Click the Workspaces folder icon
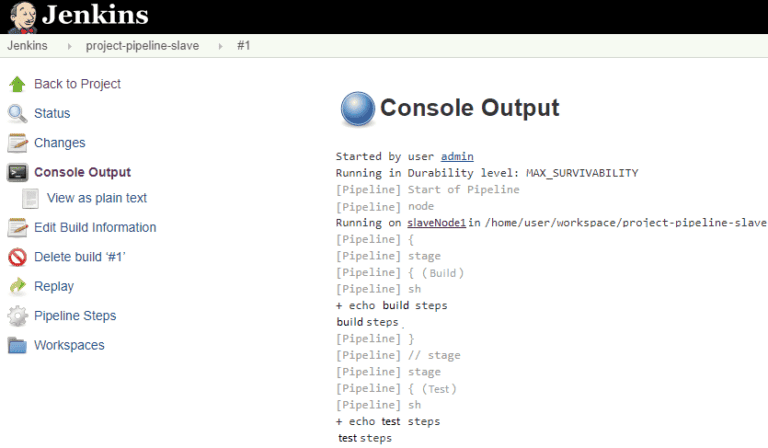 (x=17, y=345)
